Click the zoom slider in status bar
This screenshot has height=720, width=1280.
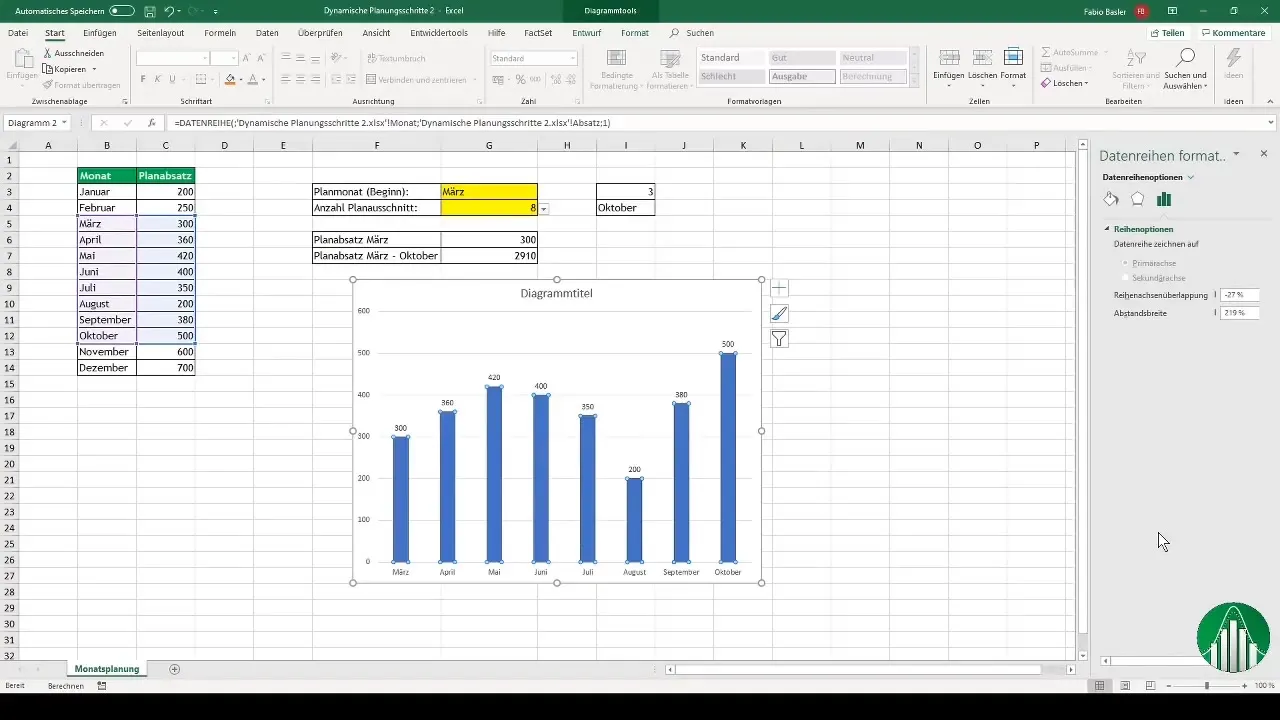[x=1207, y=686]
